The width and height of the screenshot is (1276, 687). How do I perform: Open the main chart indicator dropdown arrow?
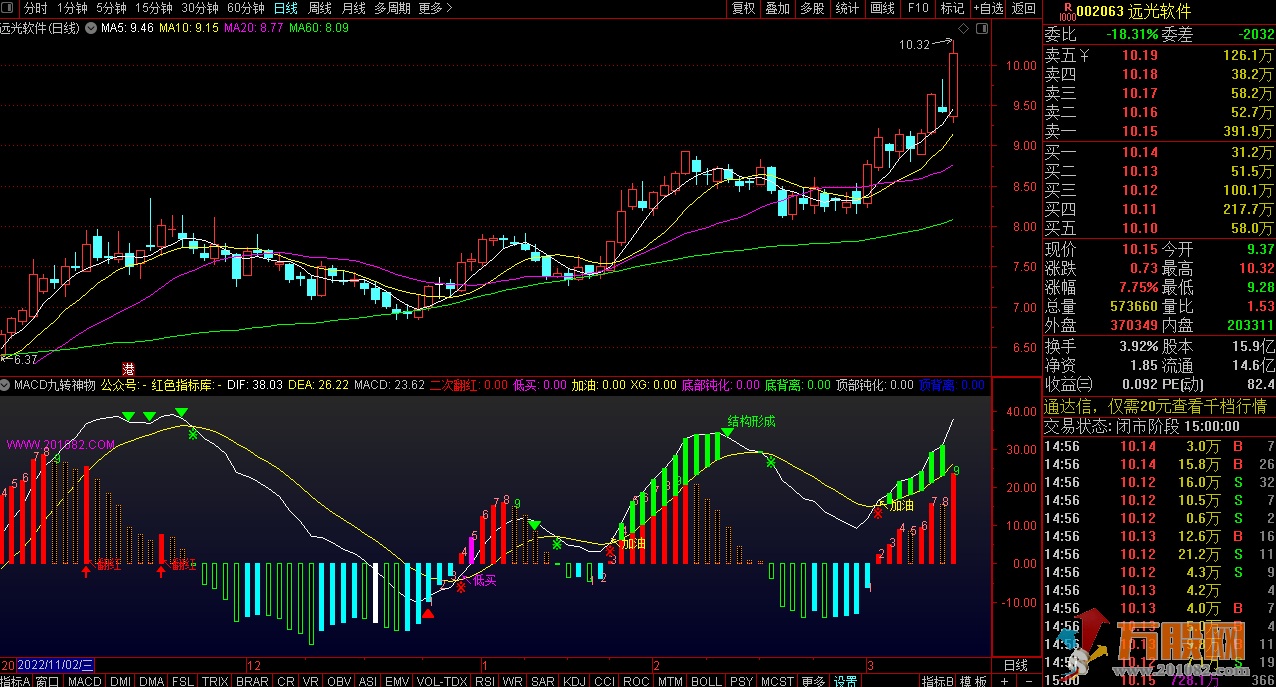coord(92,28)
